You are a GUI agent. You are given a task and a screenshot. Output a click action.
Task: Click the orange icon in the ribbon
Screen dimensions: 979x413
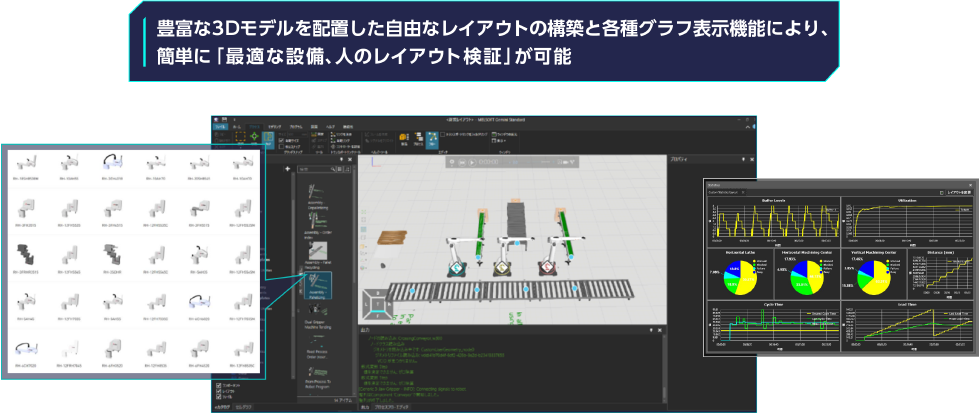point(404,137)
